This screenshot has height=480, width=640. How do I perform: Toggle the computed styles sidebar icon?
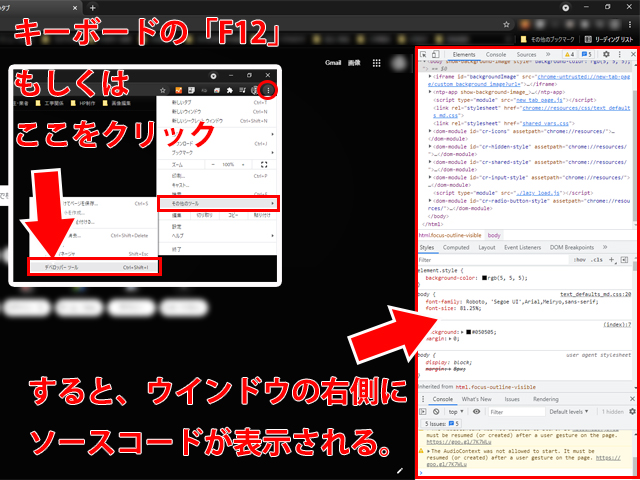[624, 260]
